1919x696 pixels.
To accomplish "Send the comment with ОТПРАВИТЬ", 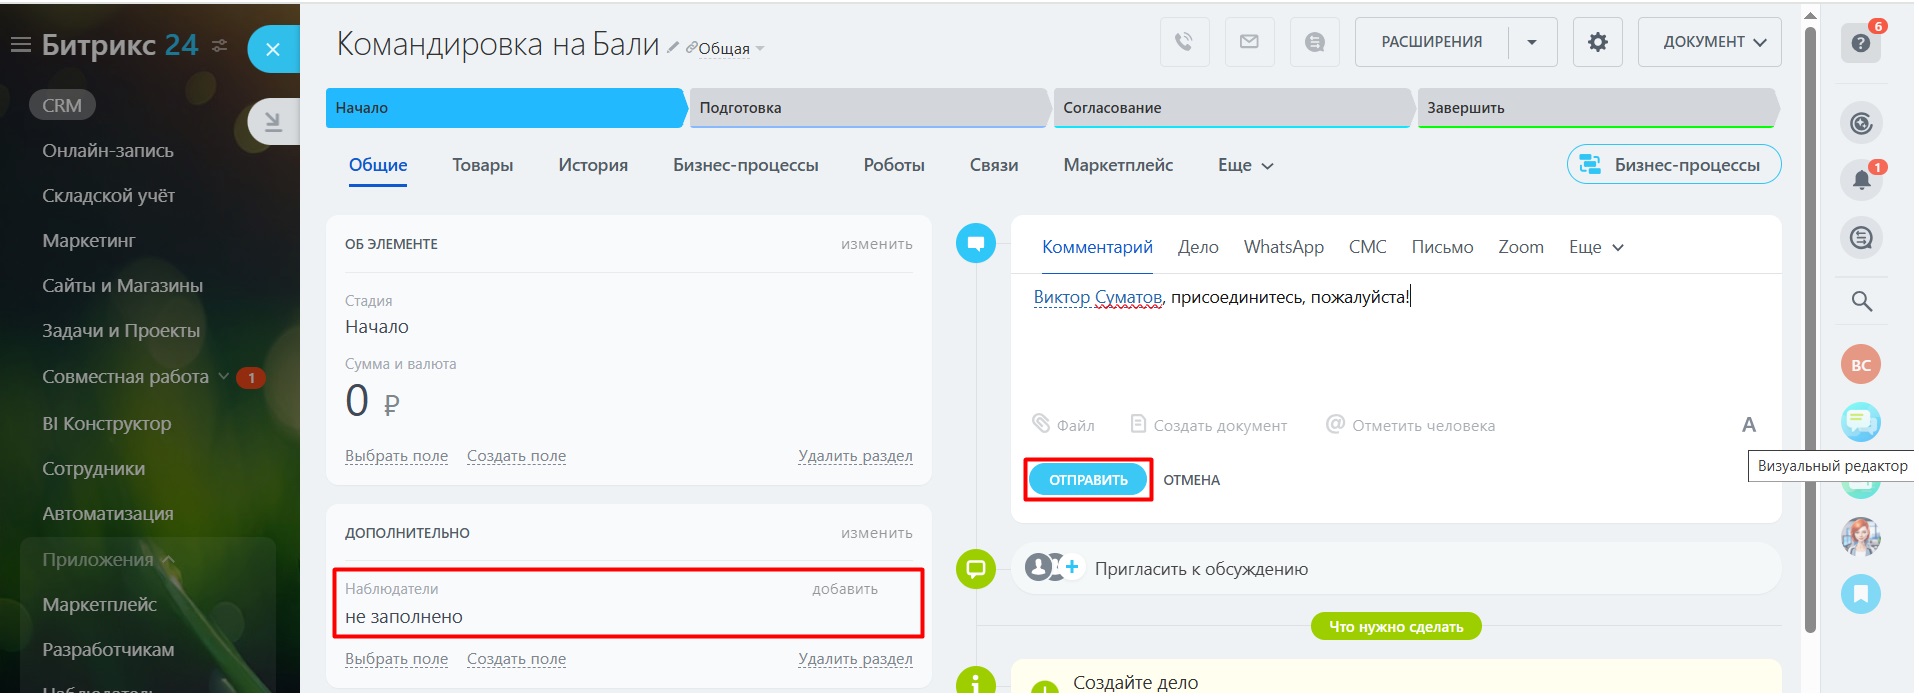I will [1088, 480].
